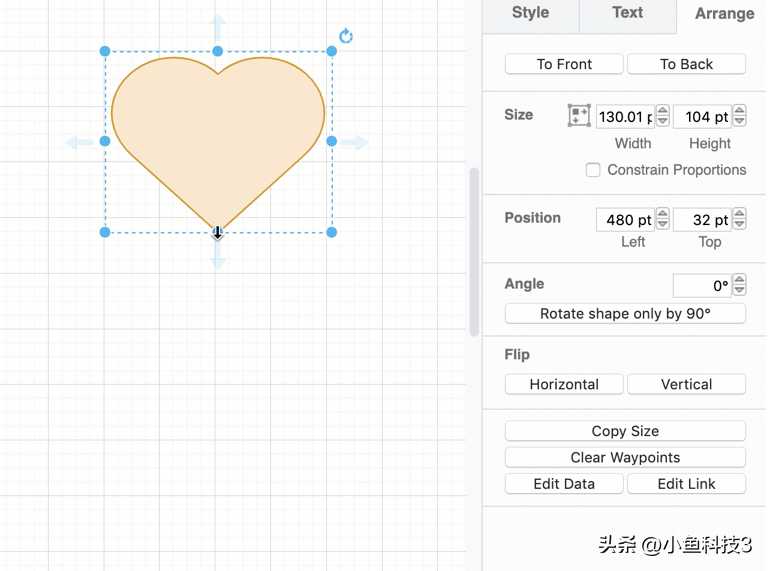
Task: Switch to the Style tab
Action: coord(530,13)
